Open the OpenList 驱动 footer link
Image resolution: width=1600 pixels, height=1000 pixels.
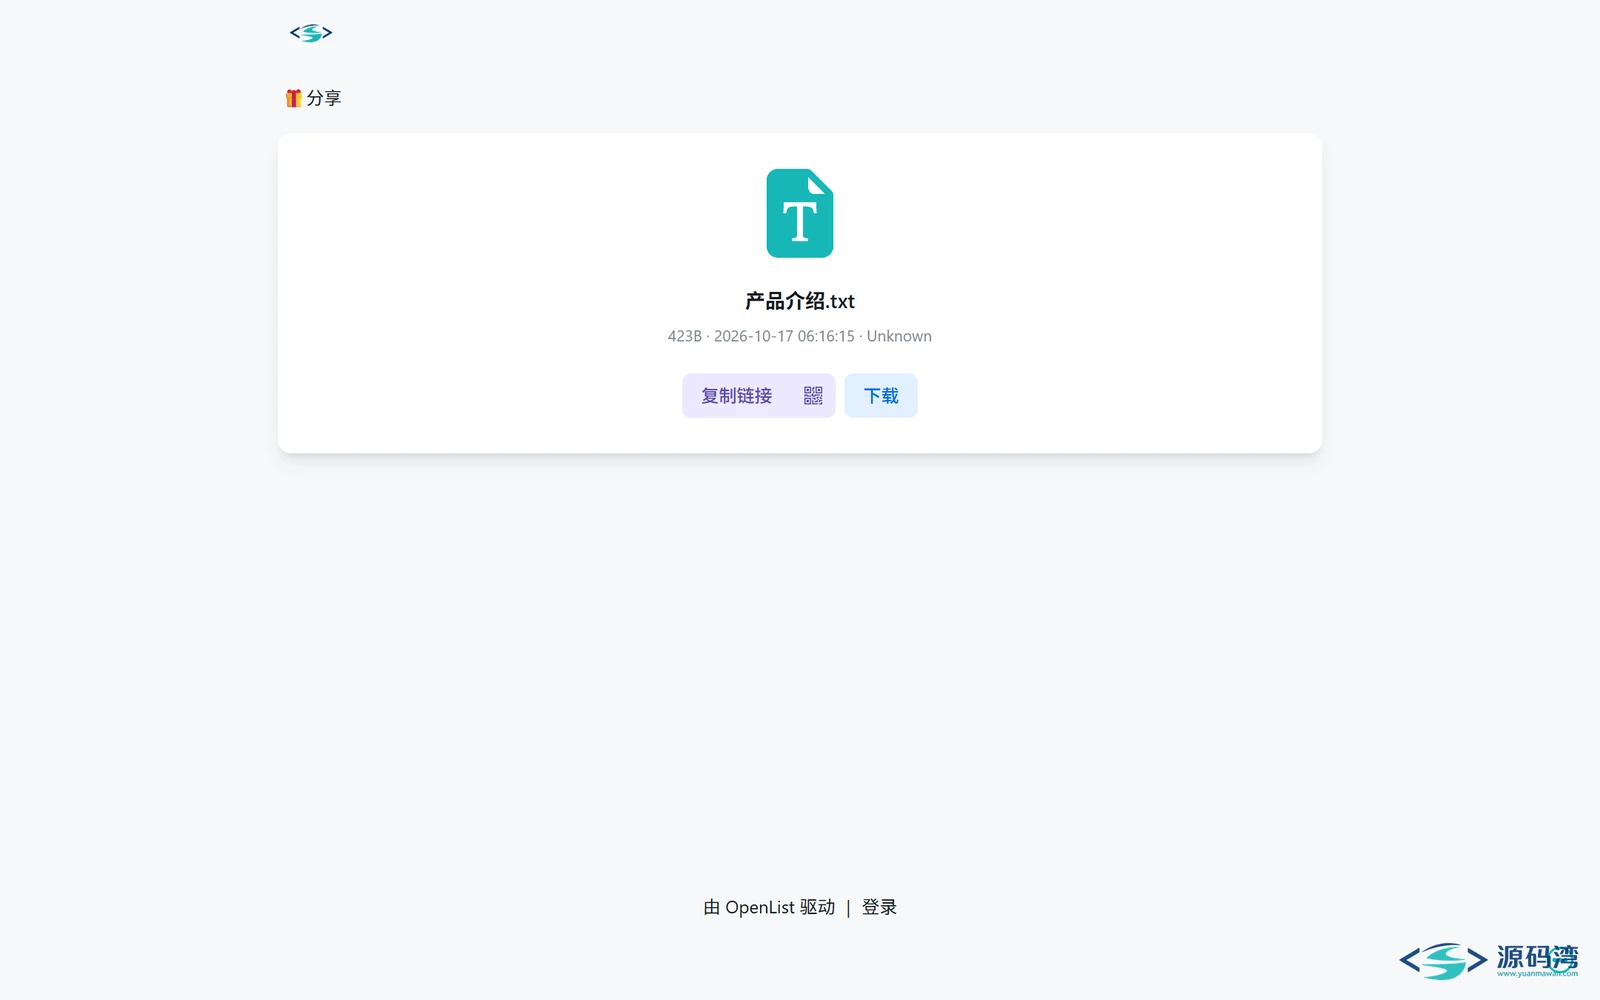[769, 907]
